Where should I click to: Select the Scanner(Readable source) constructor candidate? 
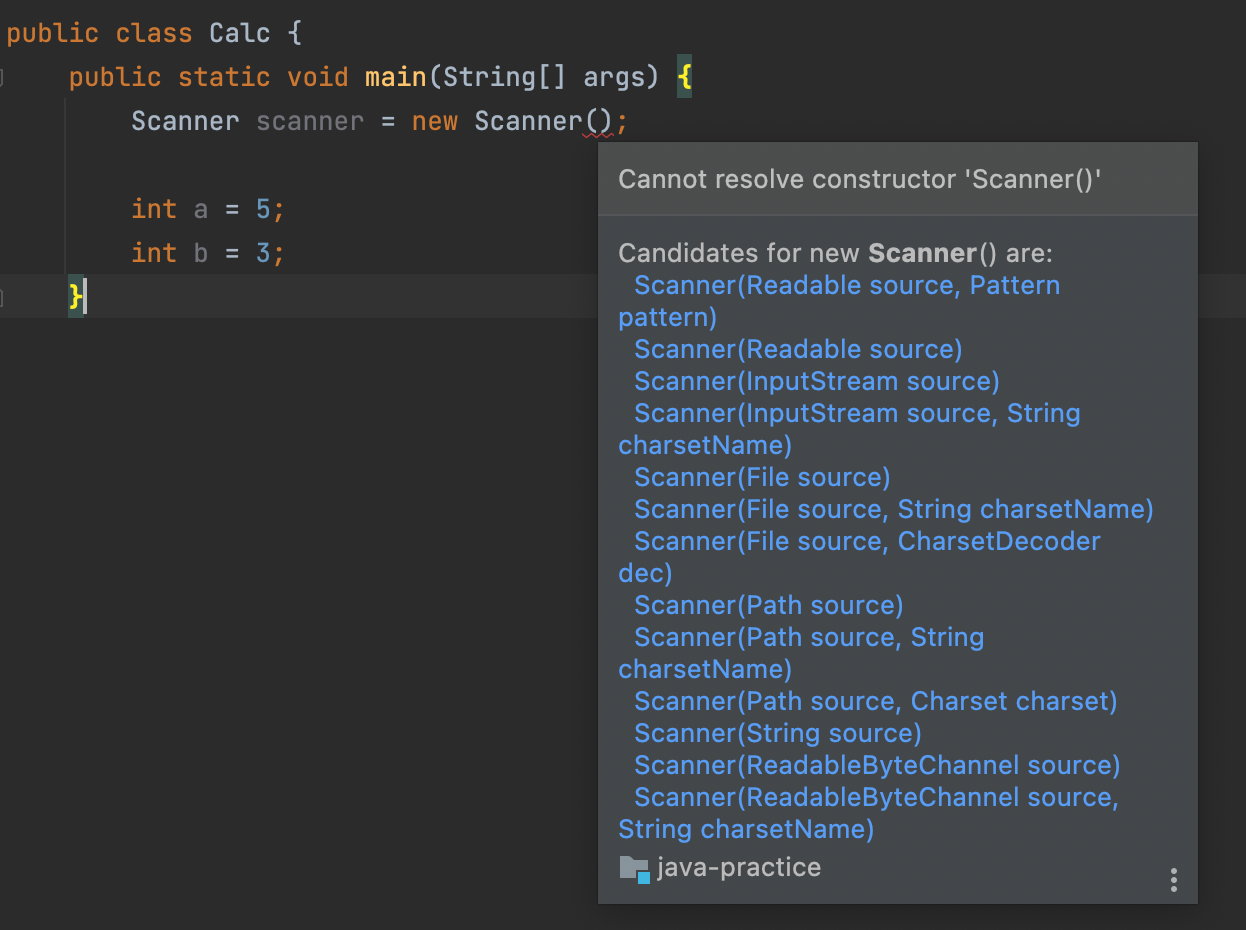(796, 349)
